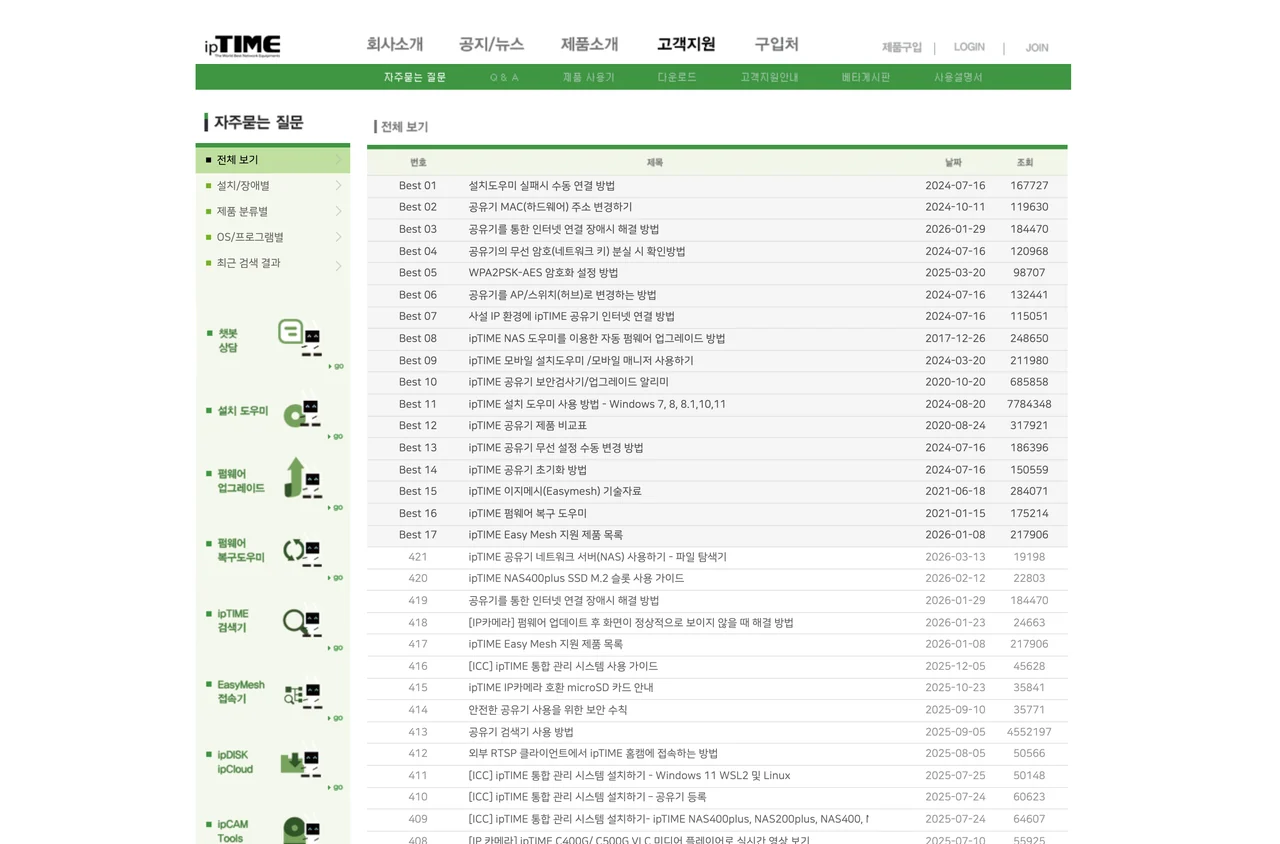Image resolution: width=1280 pixels, height=844 pixels.
Task: Click the go arrow under EasyMesh 접속기
Action: pos(336,718)
